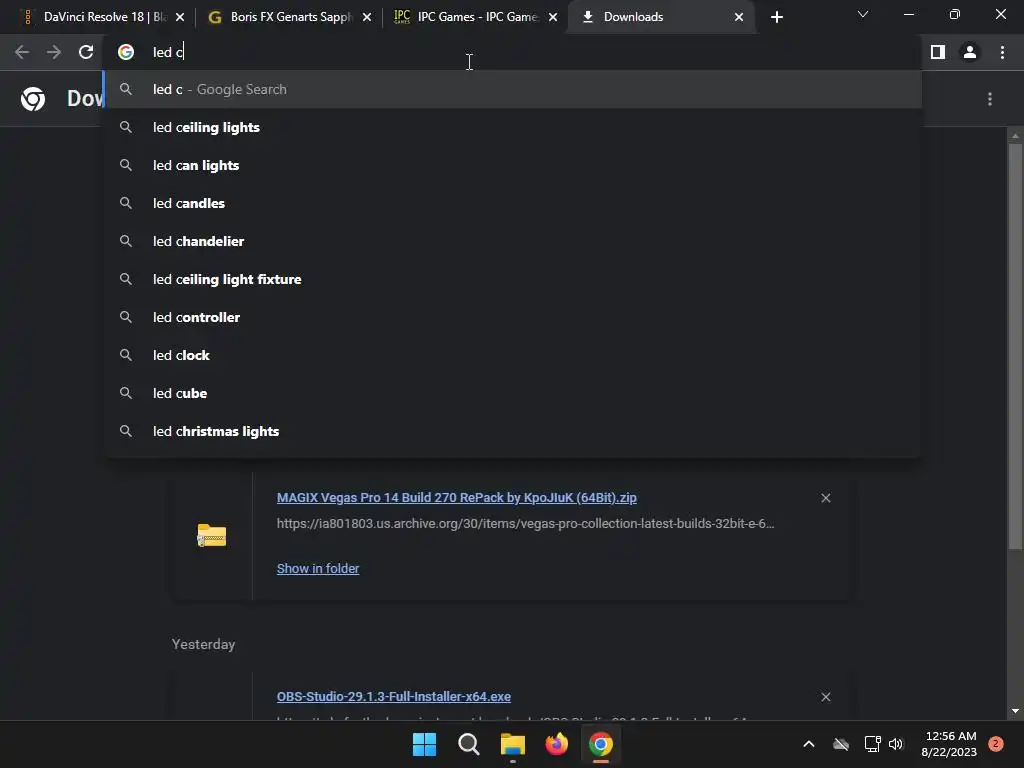
Task: Select 'led c - Google Search' suggestion
Action: [513, 89]
